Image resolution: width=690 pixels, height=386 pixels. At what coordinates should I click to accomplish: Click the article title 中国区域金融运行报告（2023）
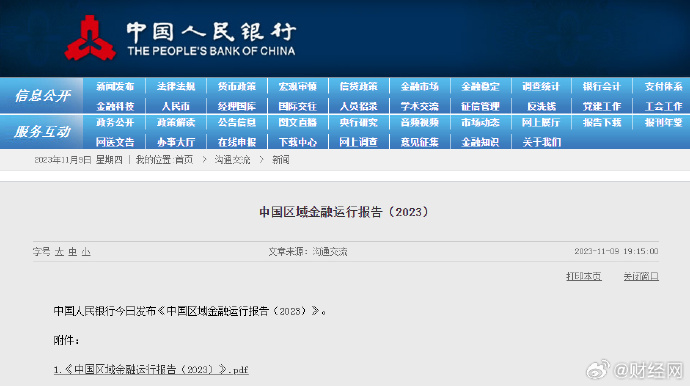tap(344, 212)
